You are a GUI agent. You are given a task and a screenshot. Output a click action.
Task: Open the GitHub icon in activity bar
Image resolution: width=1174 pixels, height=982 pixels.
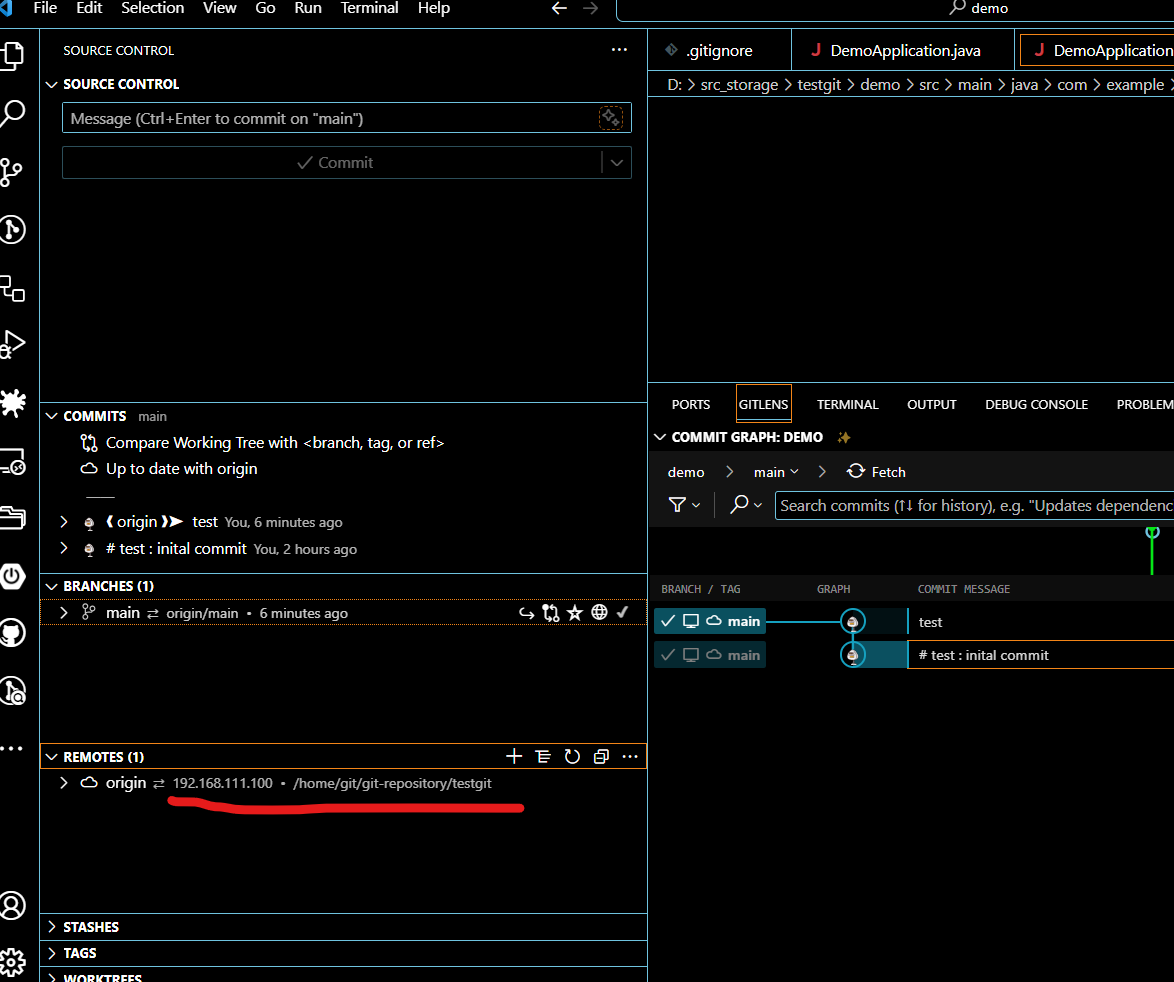coord(13,633)
